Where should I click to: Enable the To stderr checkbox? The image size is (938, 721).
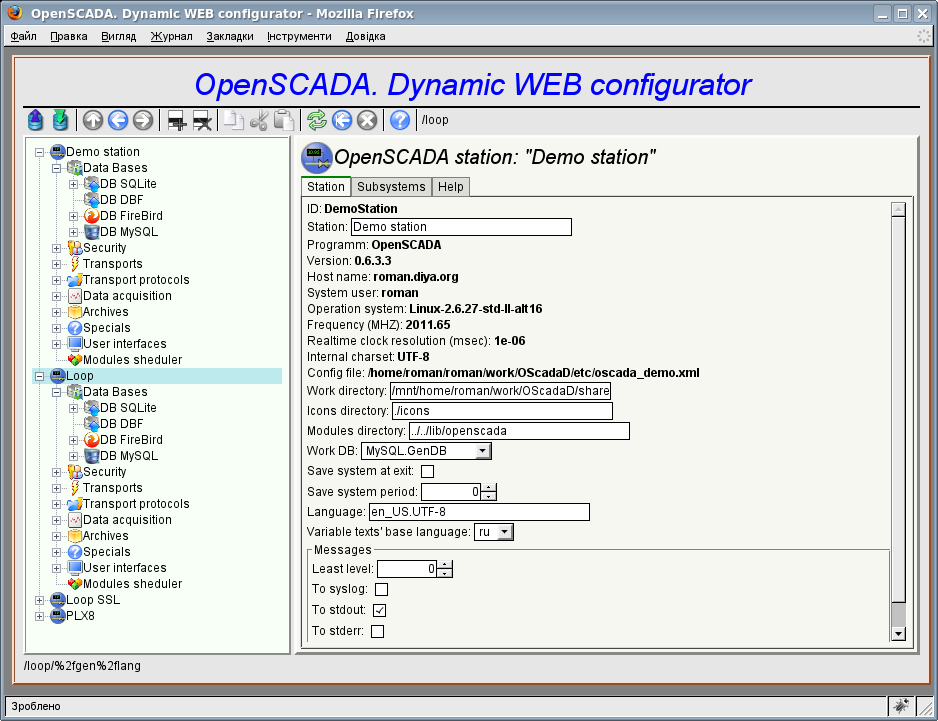[377, 631]
